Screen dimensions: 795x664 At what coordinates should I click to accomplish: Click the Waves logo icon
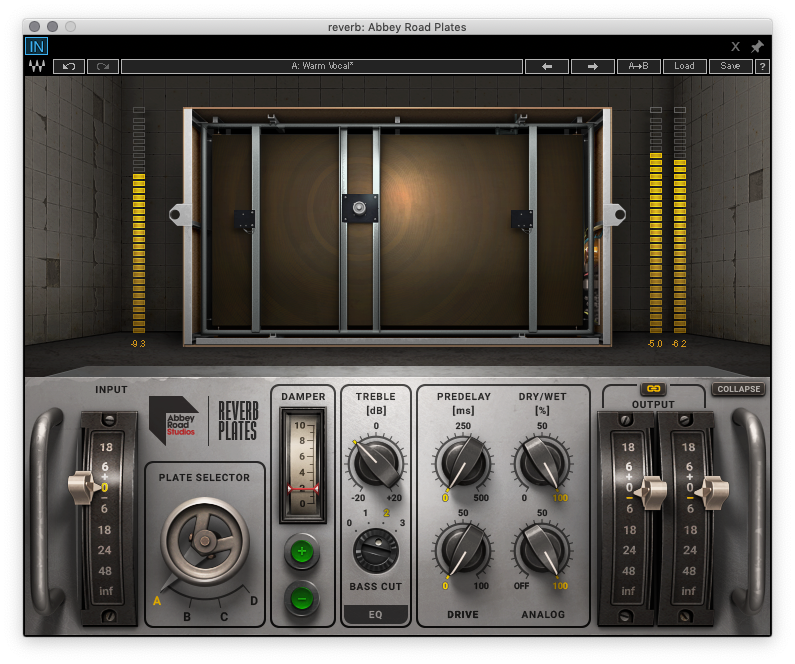pyautogui.click(x=37, y=66)
